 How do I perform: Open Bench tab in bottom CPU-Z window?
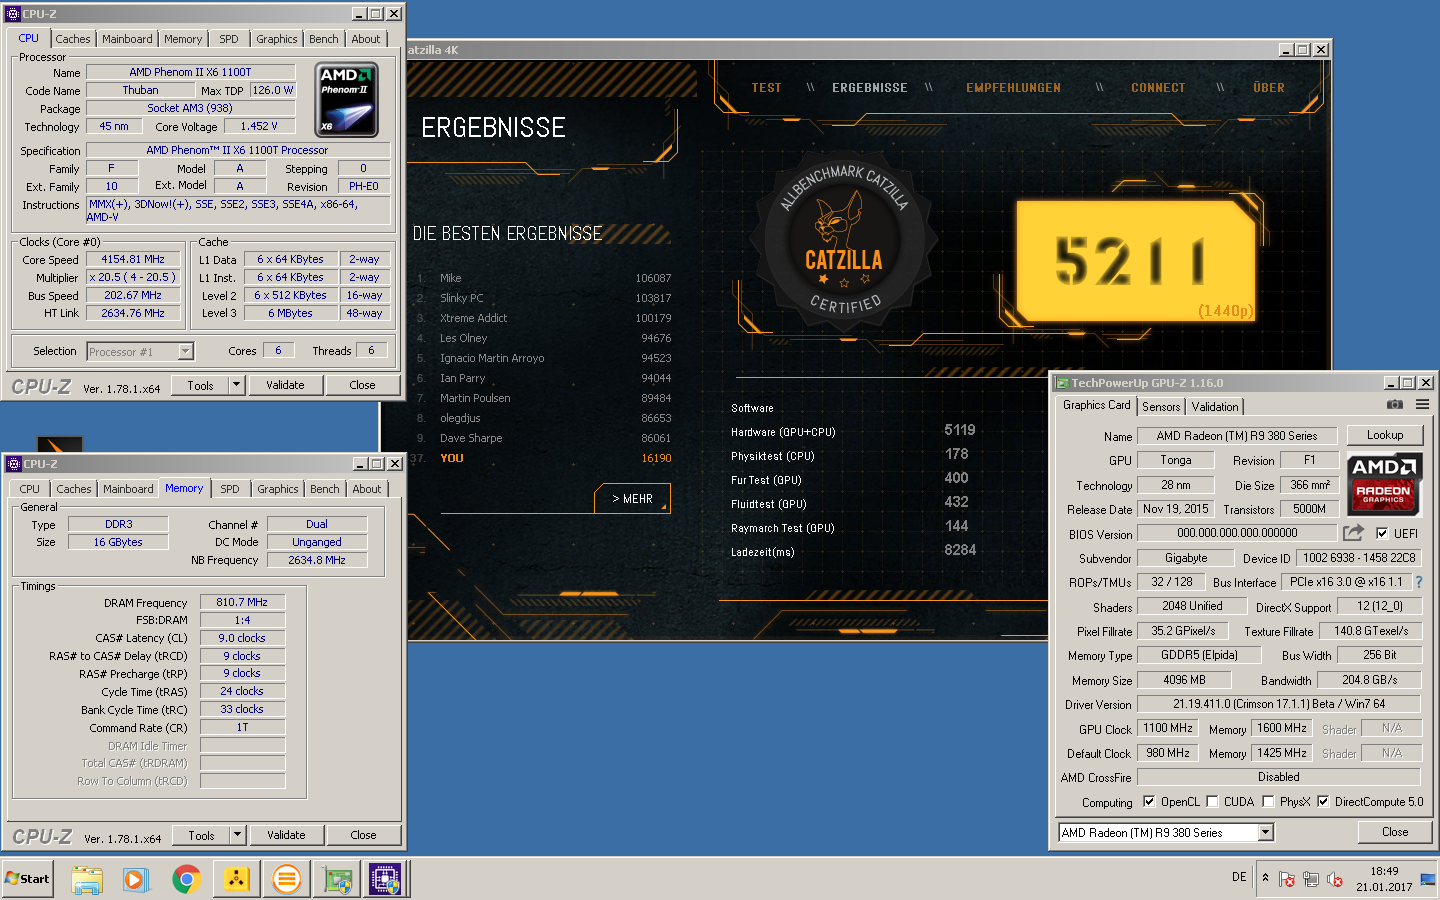[x=325, y=489]
